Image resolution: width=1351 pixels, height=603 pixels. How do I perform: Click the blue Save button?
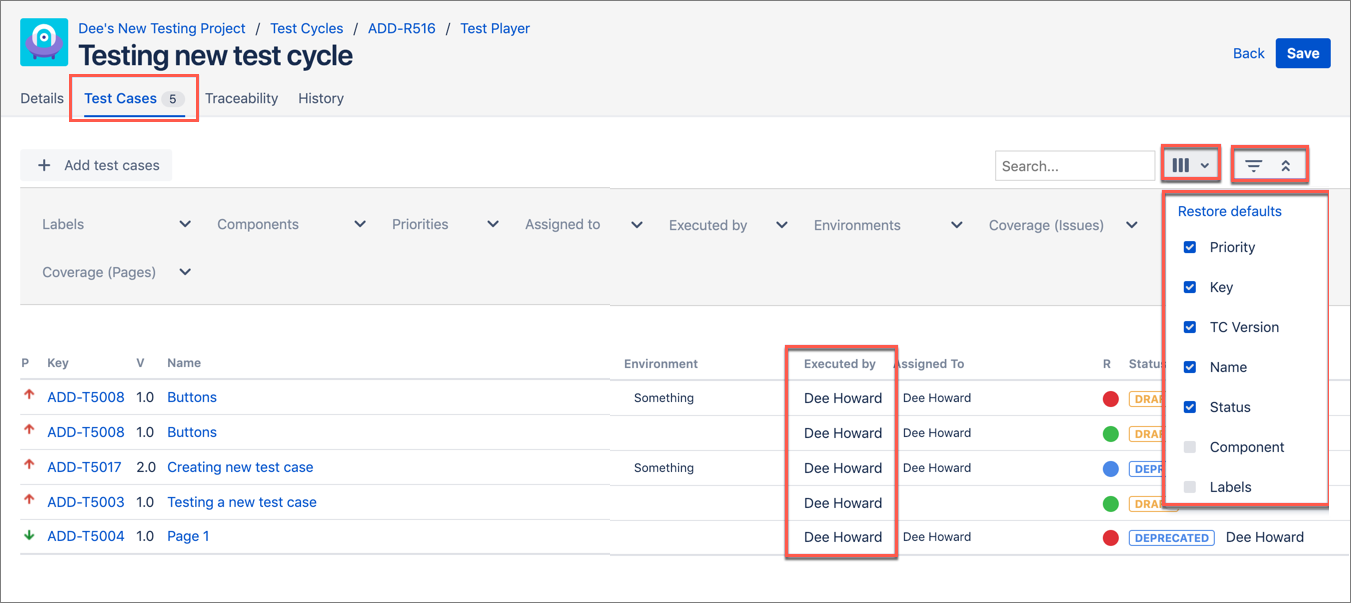point(1302,53)
